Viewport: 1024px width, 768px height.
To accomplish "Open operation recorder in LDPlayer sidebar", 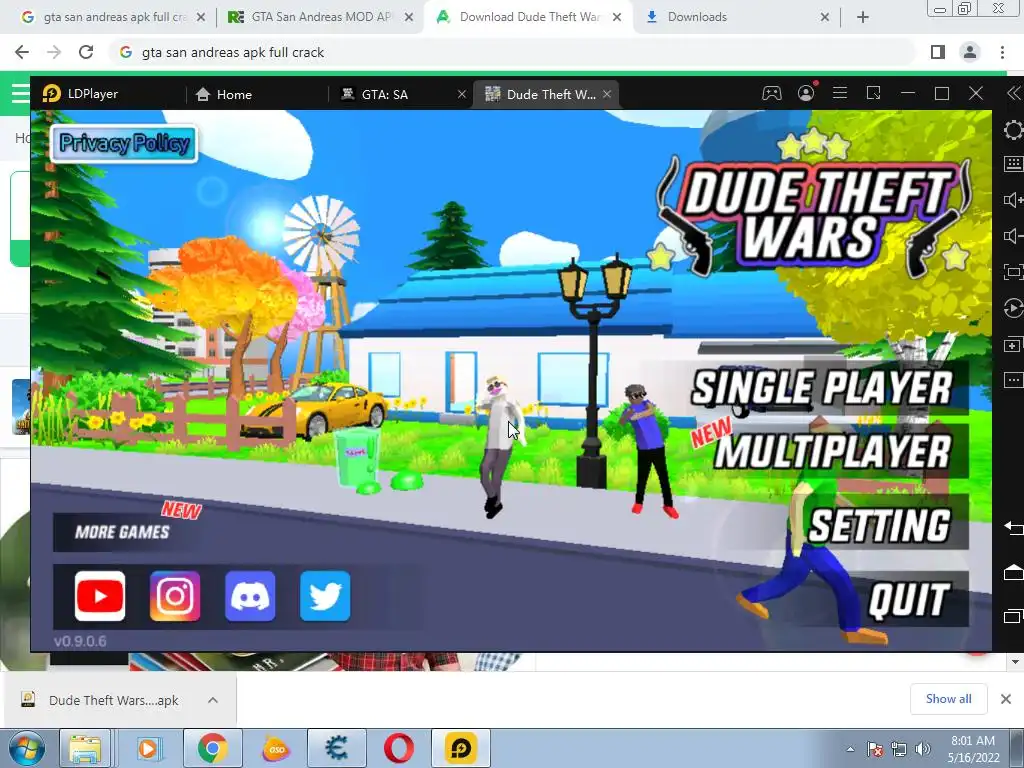I will [1013, 308].
